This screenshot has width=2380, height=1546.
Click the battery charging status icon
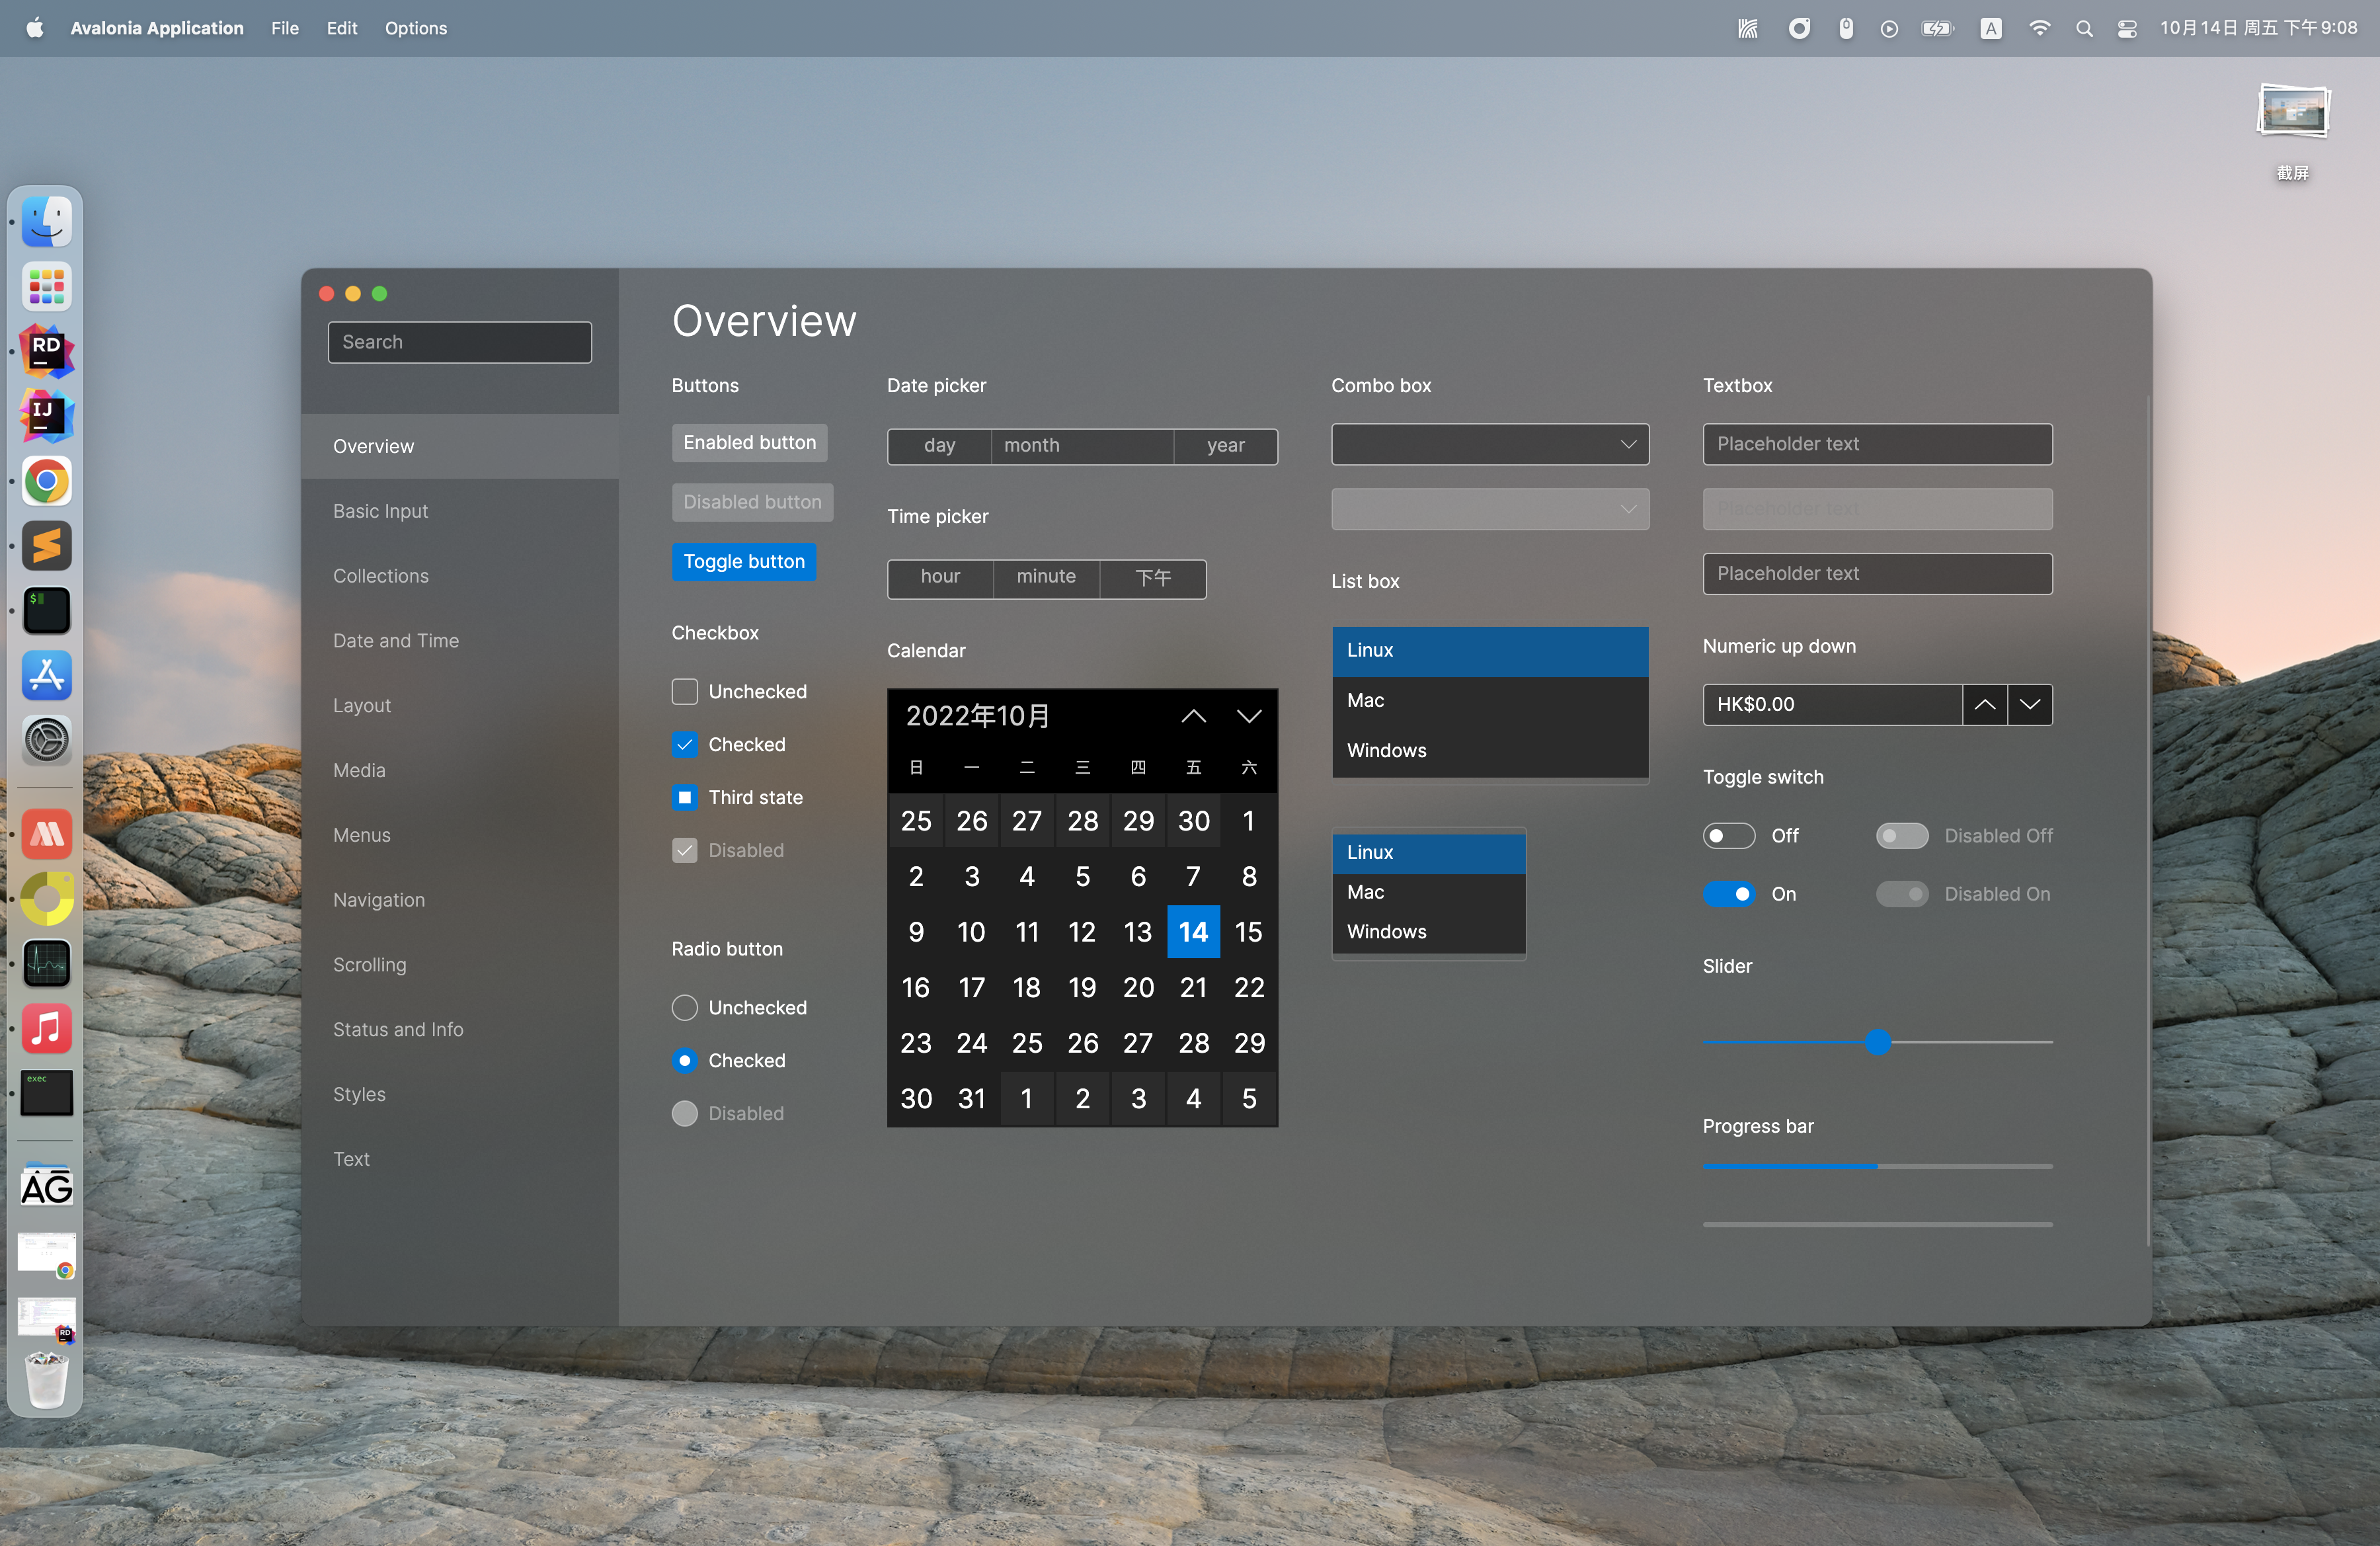tap(1937, 28)
